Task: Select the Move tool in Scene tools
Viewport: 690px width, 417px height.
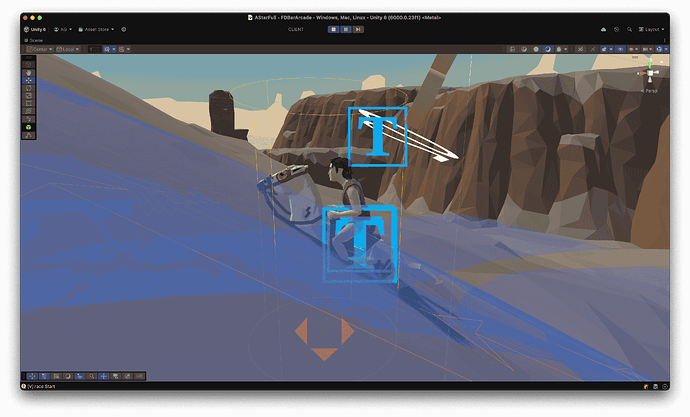Action: tap(29, 80)
